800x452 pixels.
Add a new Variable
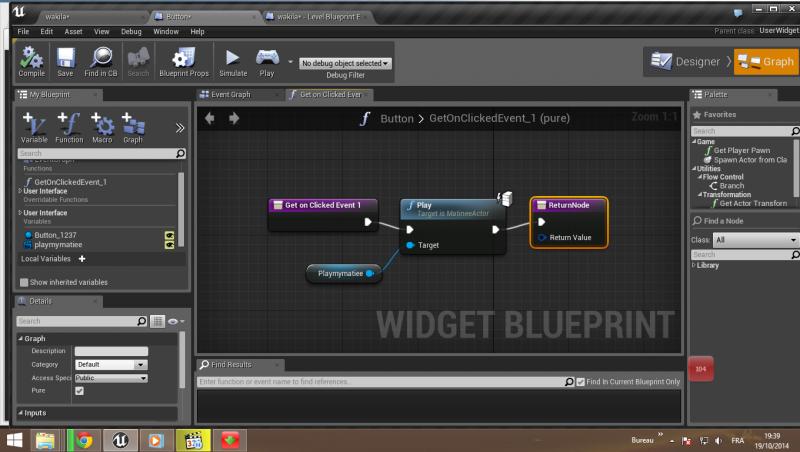[34, 128]
